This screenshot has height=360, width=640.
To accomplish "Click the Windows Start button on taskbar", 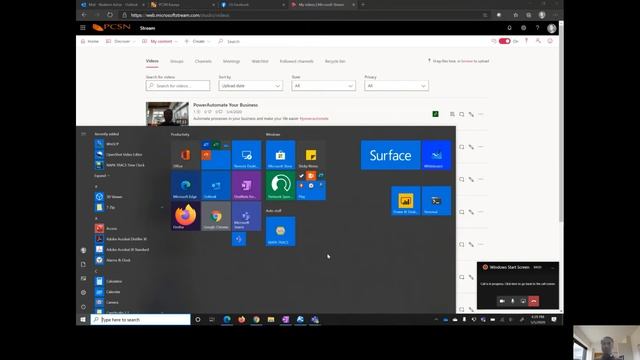I will point(83,320).
